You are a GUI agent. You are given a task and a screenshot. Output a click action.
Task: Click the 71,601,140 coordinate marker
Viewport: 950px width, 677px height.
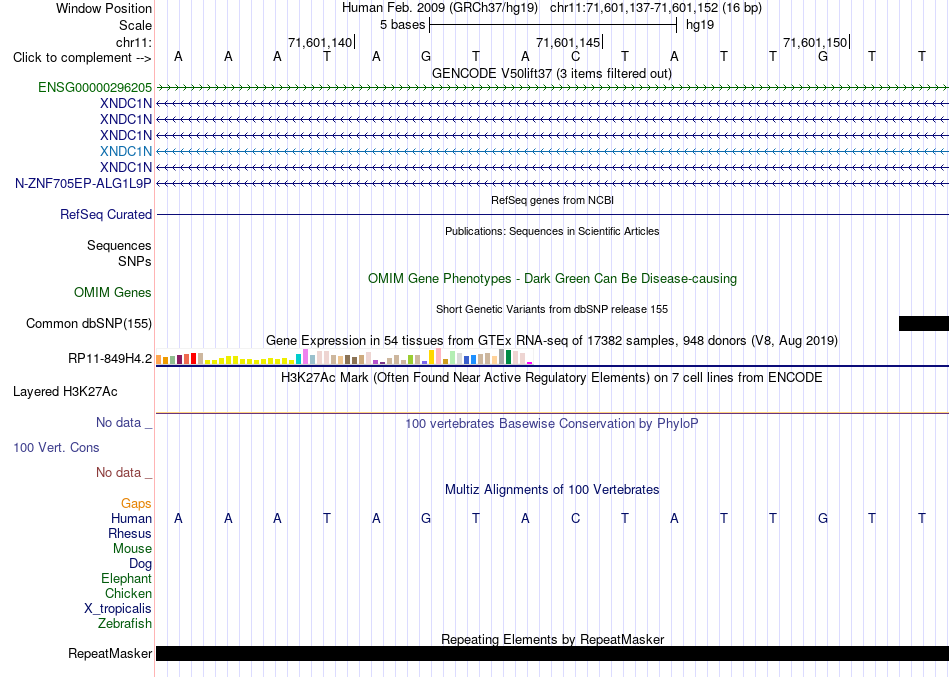[320, 42]
